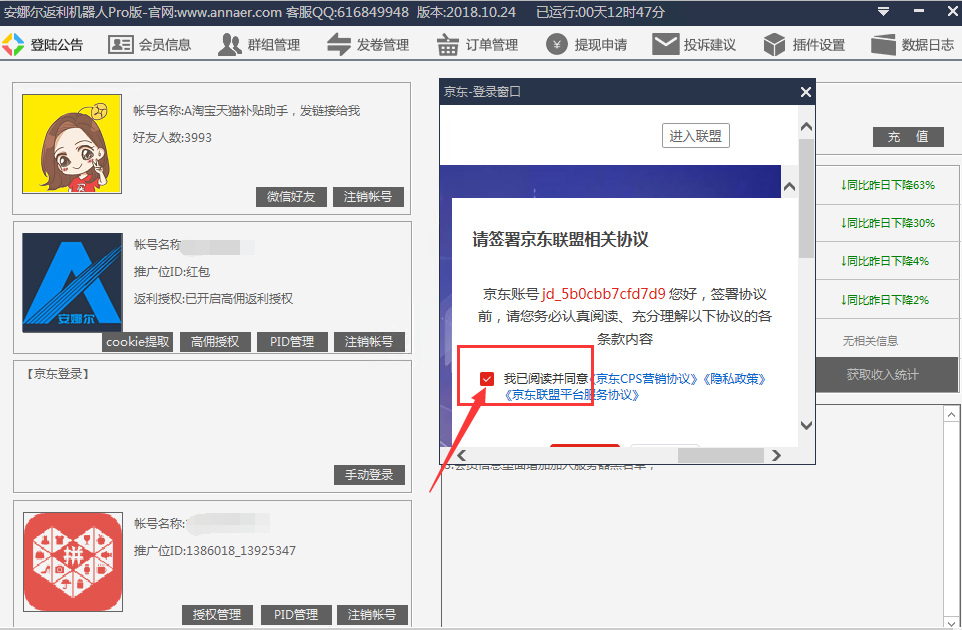Click PID管理 on the Pinduoduo card

coord(296,615)
